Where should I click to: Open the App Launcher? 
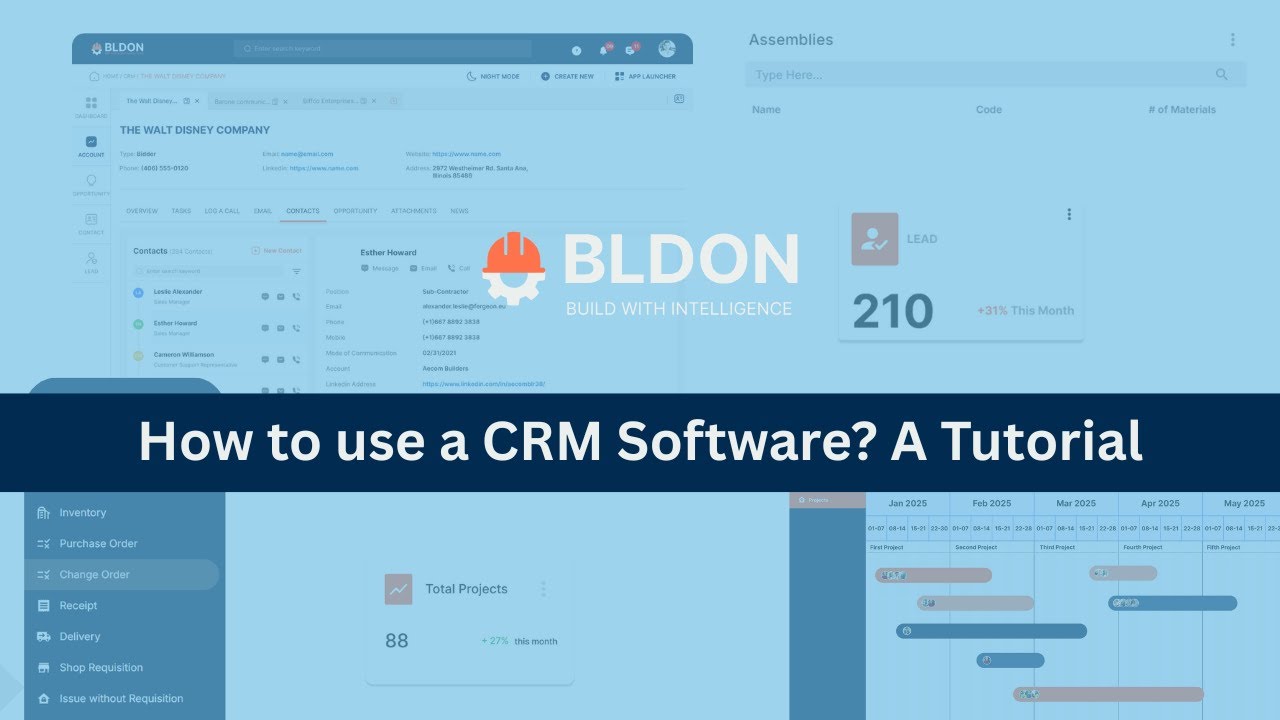click(645, 76)
